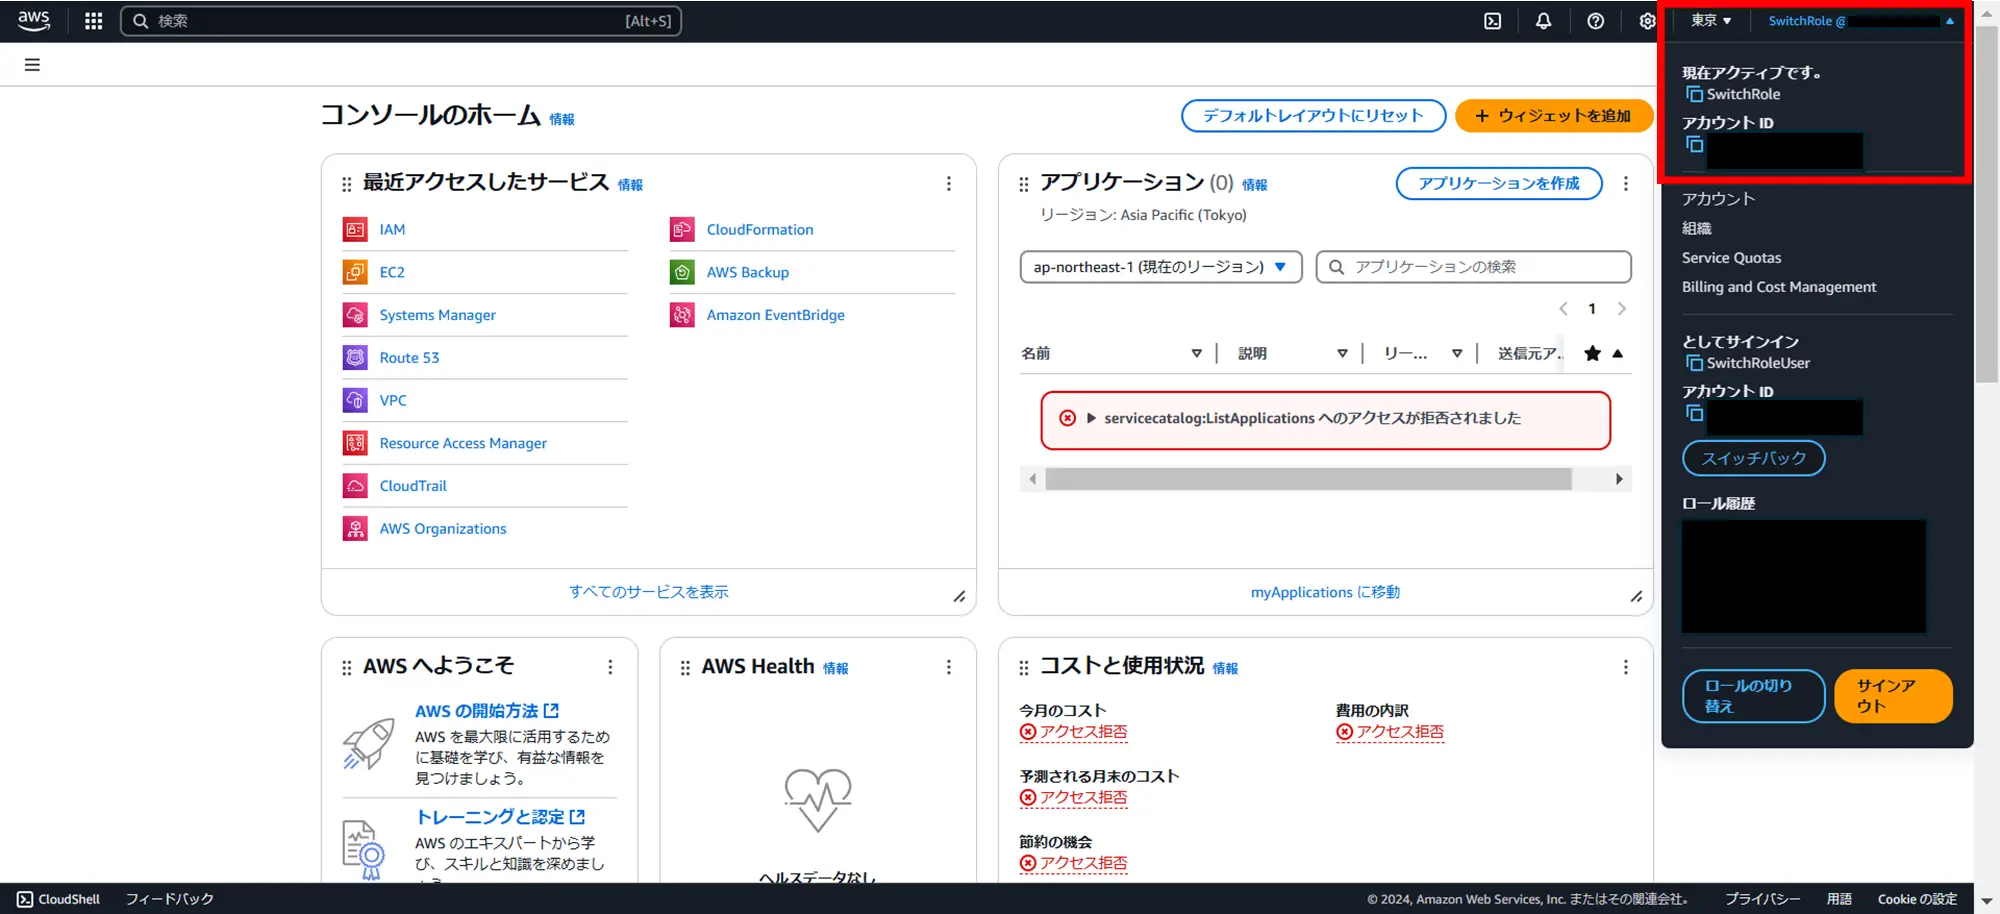Open the help question mark icon

click(x=1596, y=21)
